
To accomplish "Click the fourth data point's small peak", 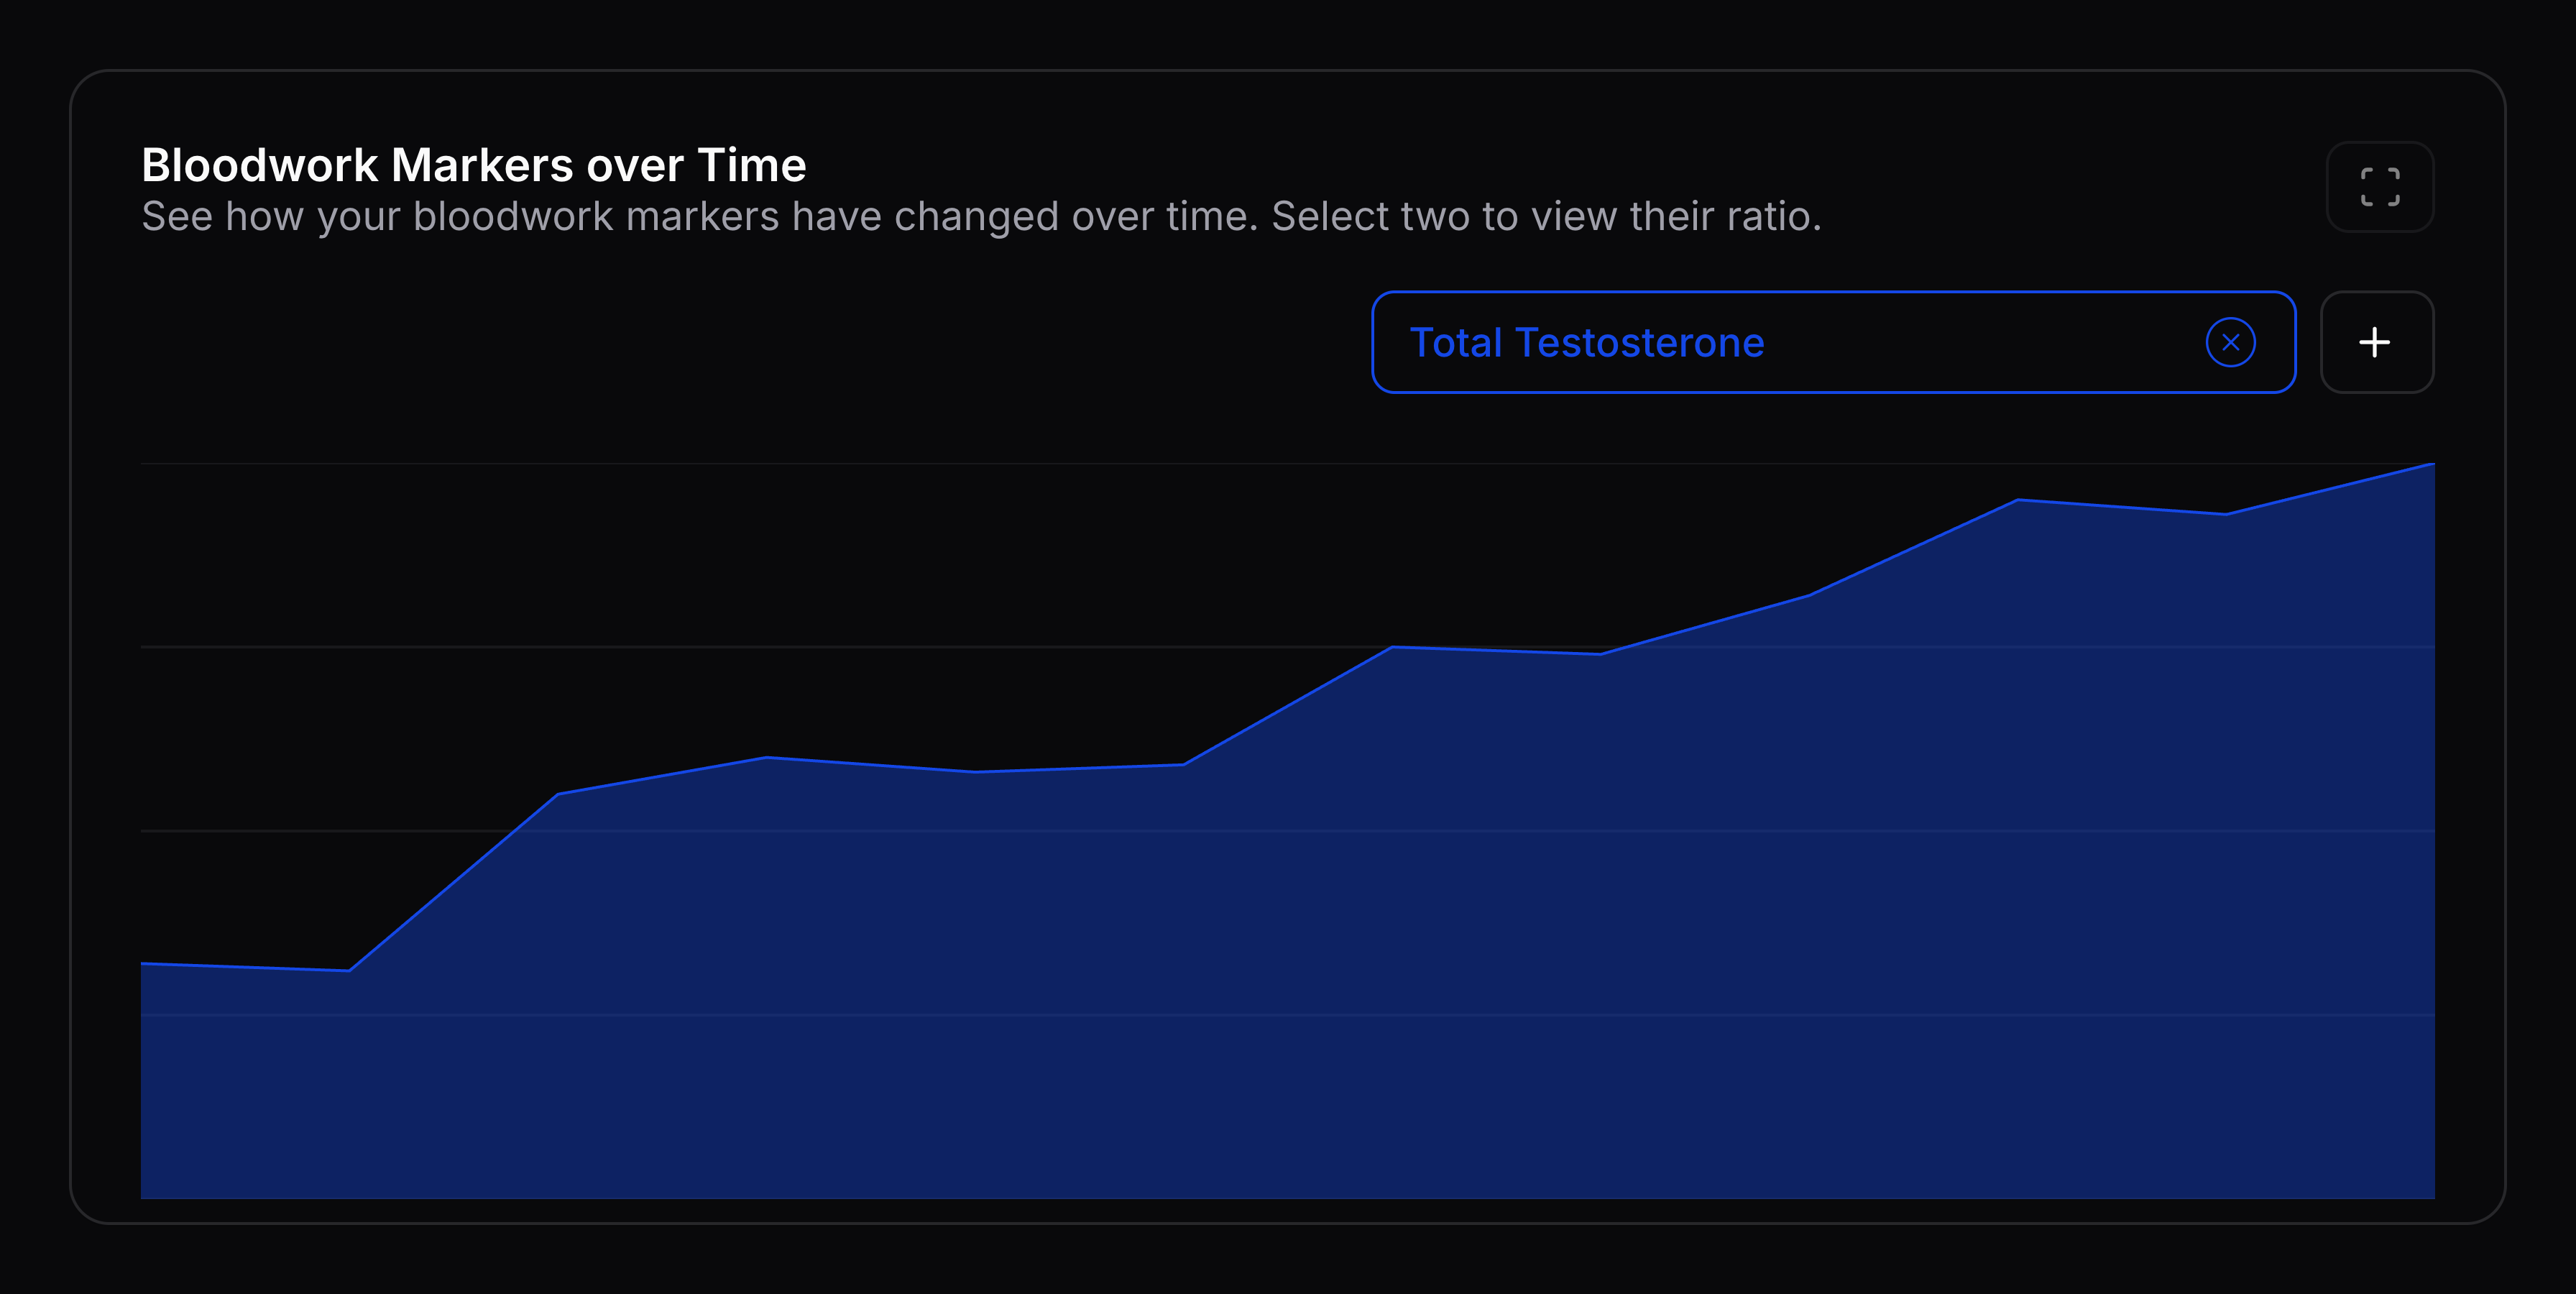I will (x=767, y=757).
